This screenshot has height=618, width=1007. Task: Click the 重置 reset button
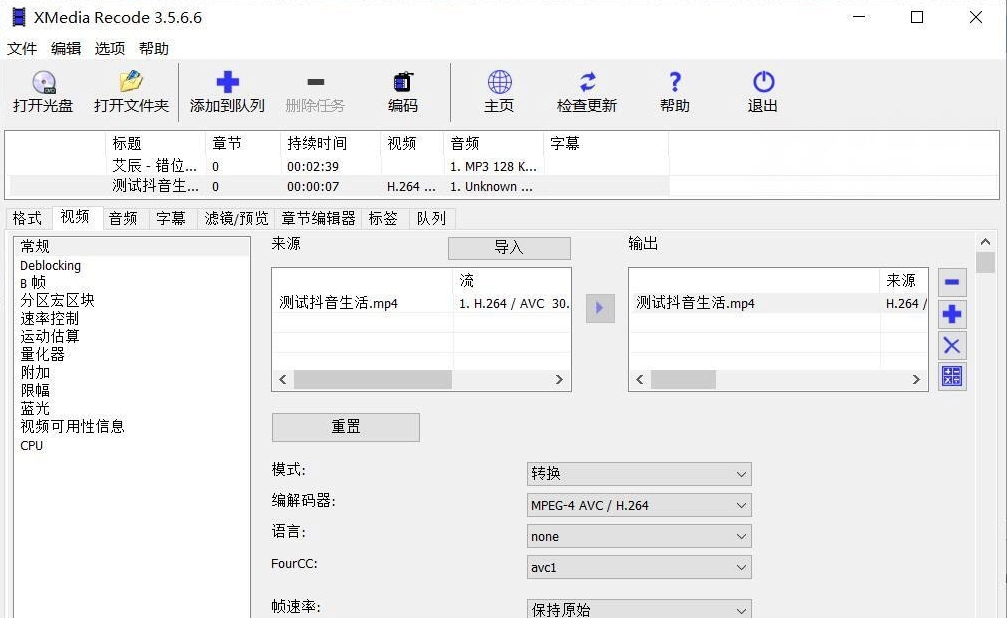point(345,427)
